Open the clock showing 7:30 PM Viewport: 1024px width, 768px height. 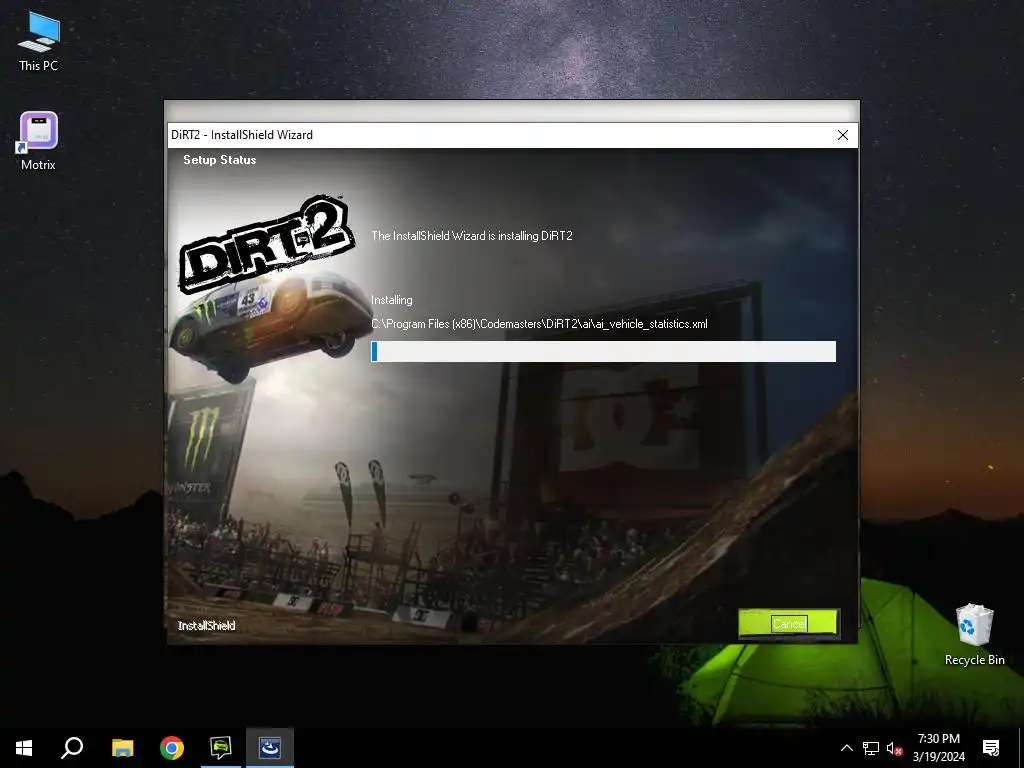pyautogui.click(x=938, y=748)
